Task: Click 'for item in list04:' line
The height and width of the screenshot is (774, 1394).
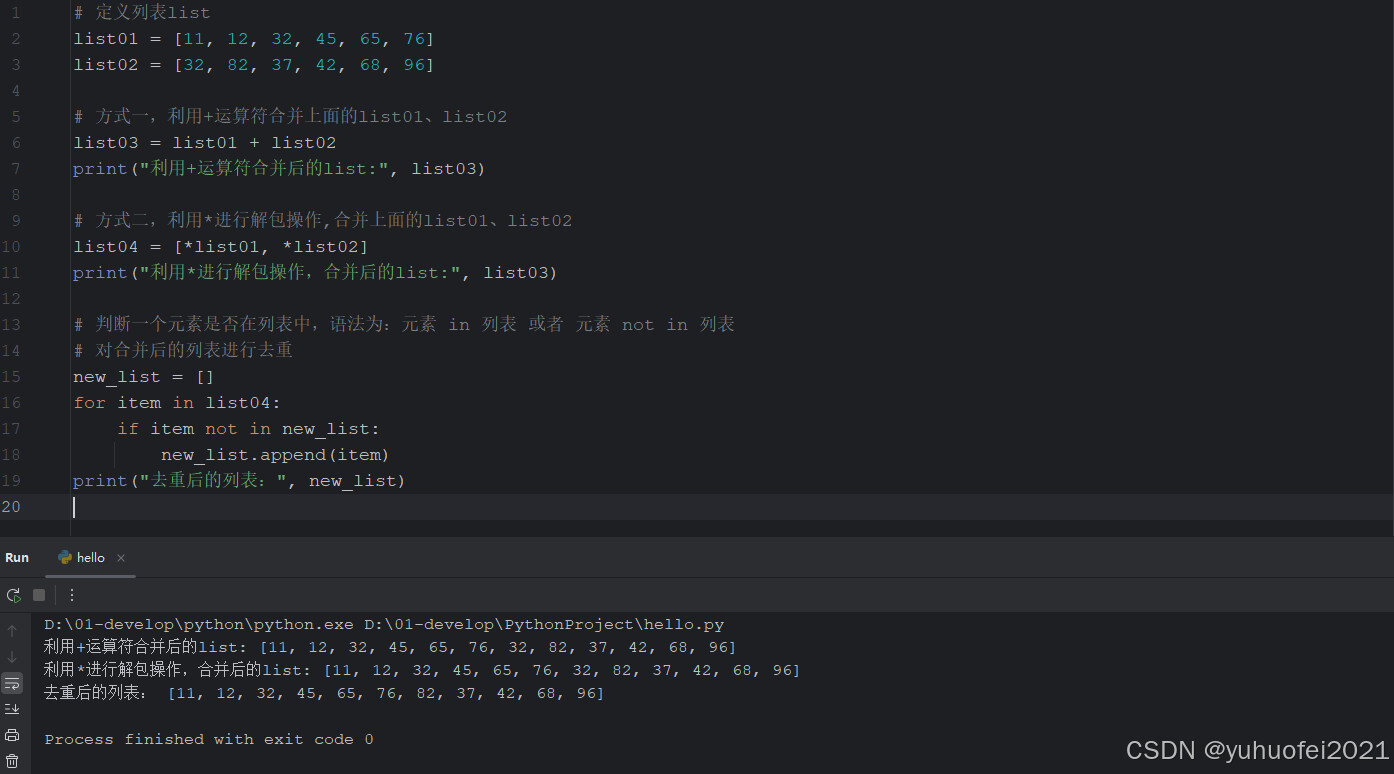Action: point(177,403)
